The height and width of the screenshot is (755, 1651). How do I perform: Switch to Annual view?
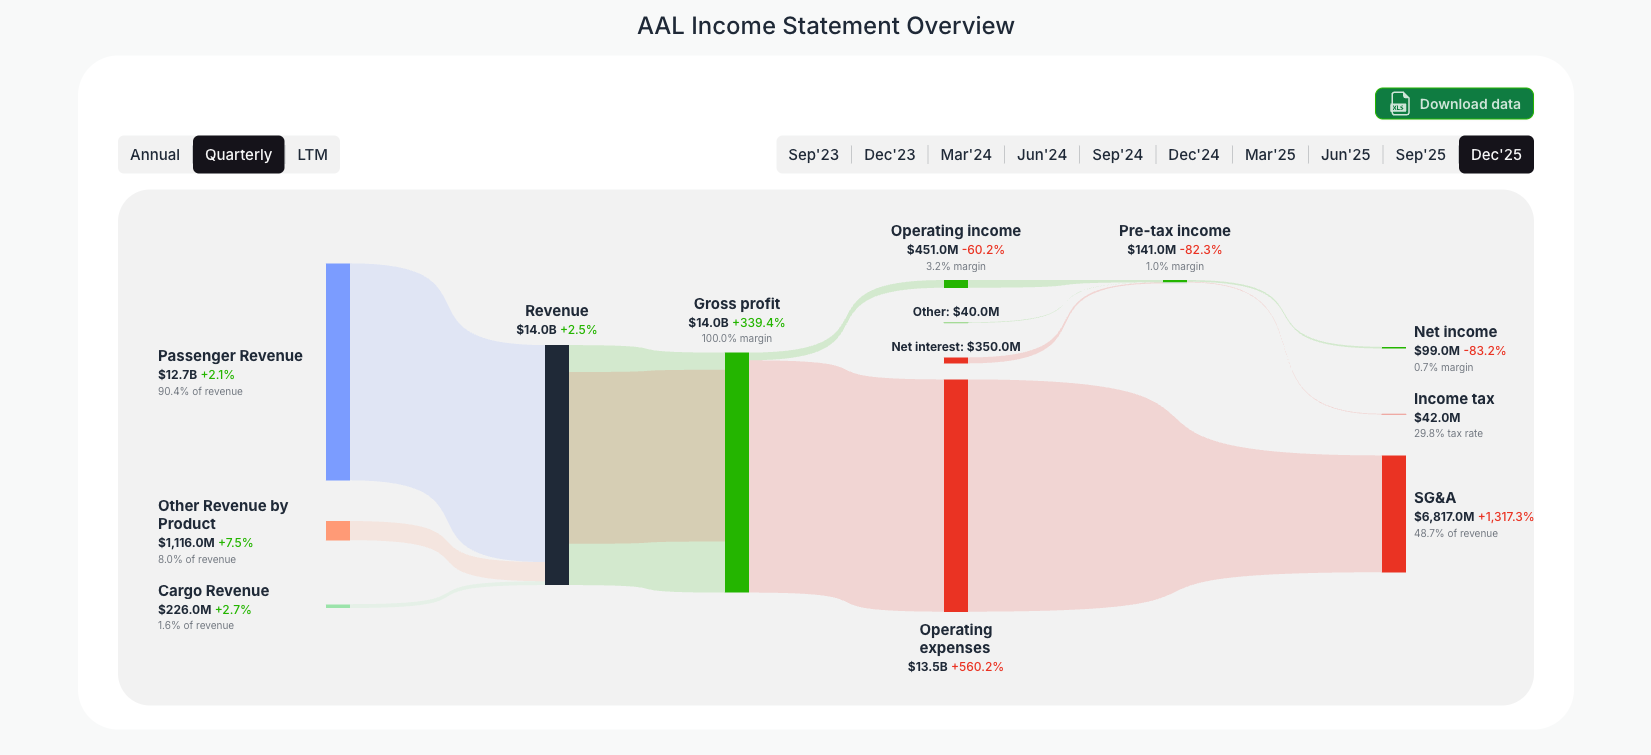point(155,154)
